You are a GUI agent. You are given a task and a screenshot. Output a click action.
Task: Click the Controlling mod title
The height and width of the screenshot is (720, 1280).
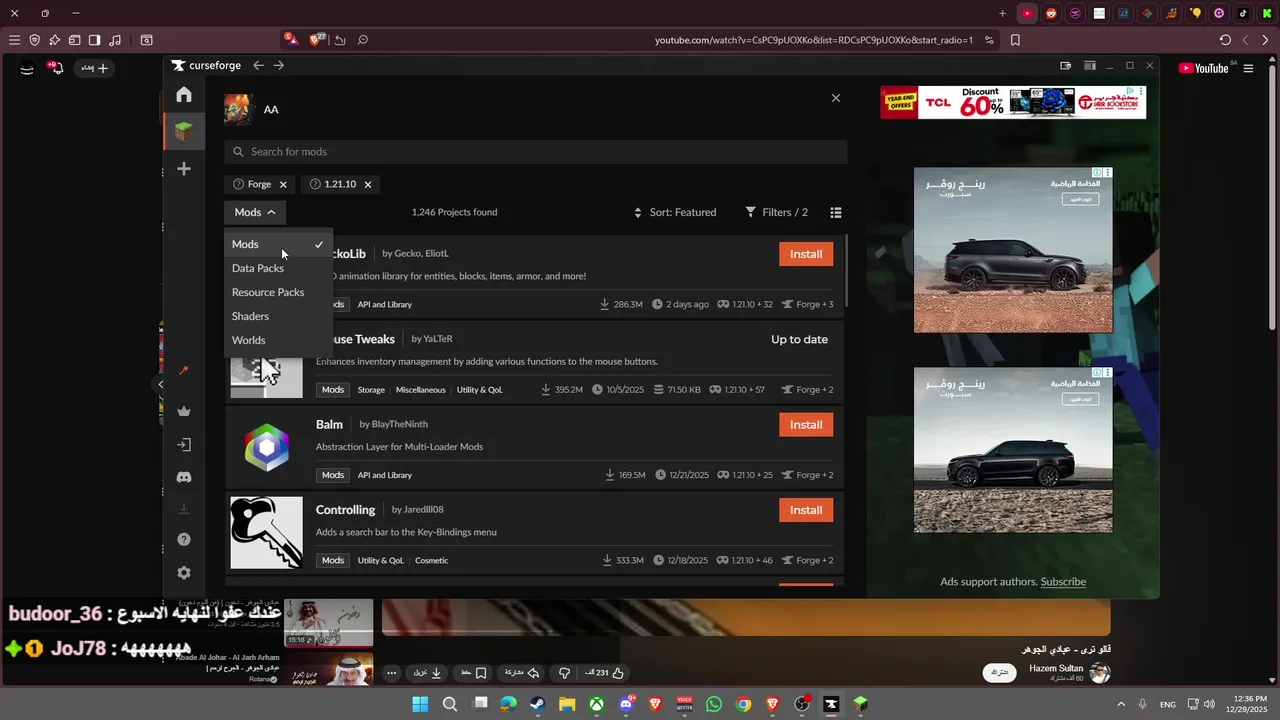(x=346, y=510)
